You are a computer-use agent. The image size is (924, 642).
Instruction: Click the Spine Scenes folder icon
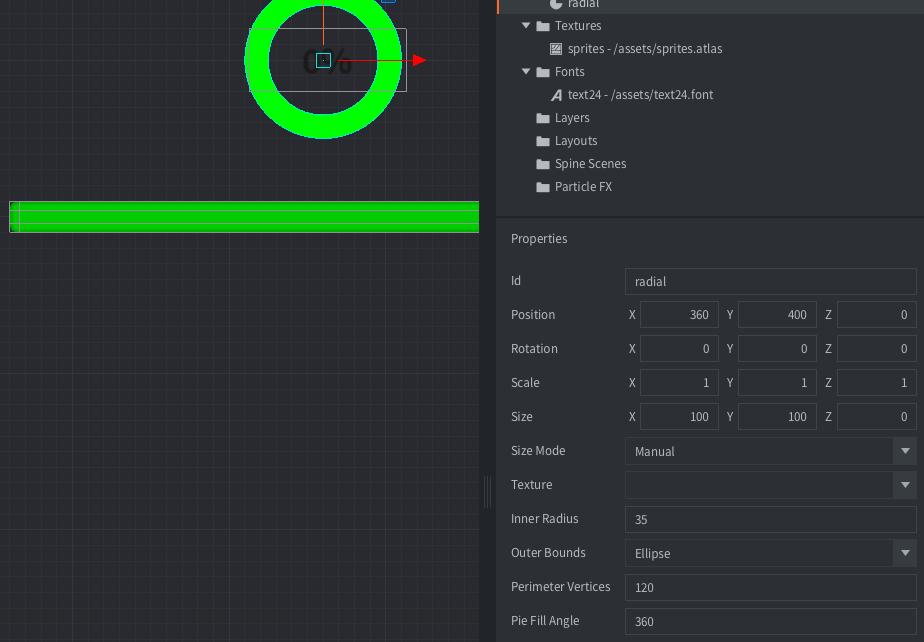543,164
